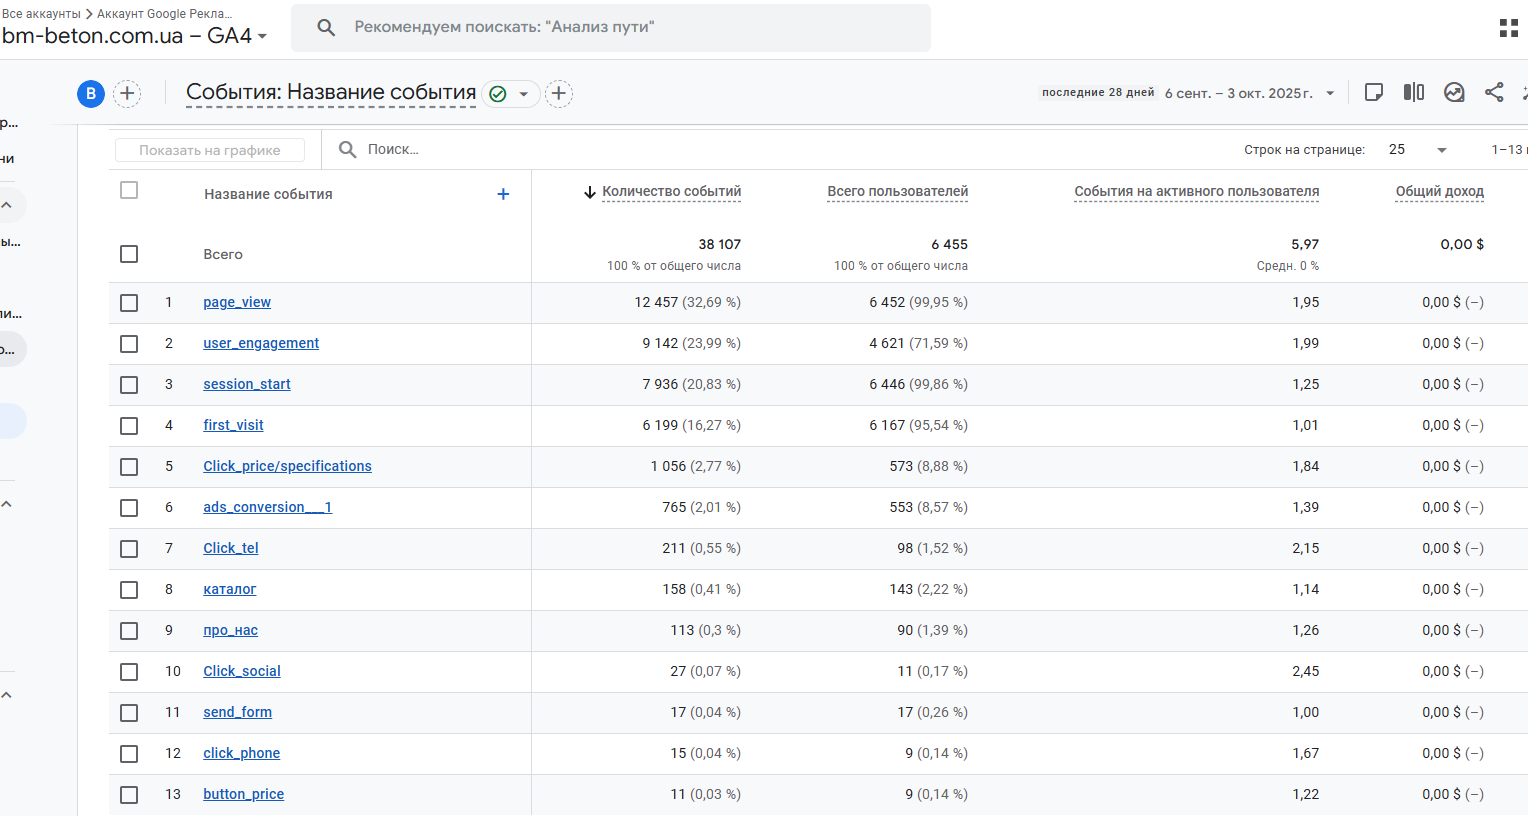Open the annotations note icon
1528x816 pixels.
1374,92
